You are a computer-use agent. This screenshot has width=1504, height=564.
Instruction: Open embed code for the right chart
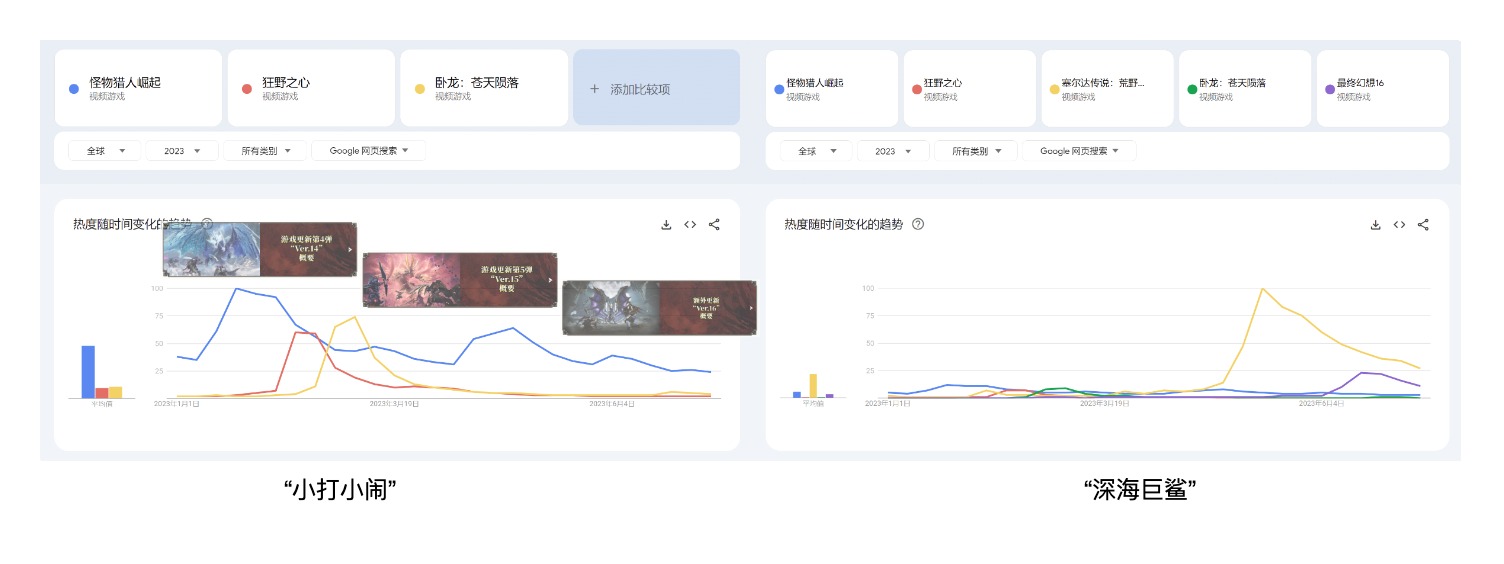pos(1400,225)
